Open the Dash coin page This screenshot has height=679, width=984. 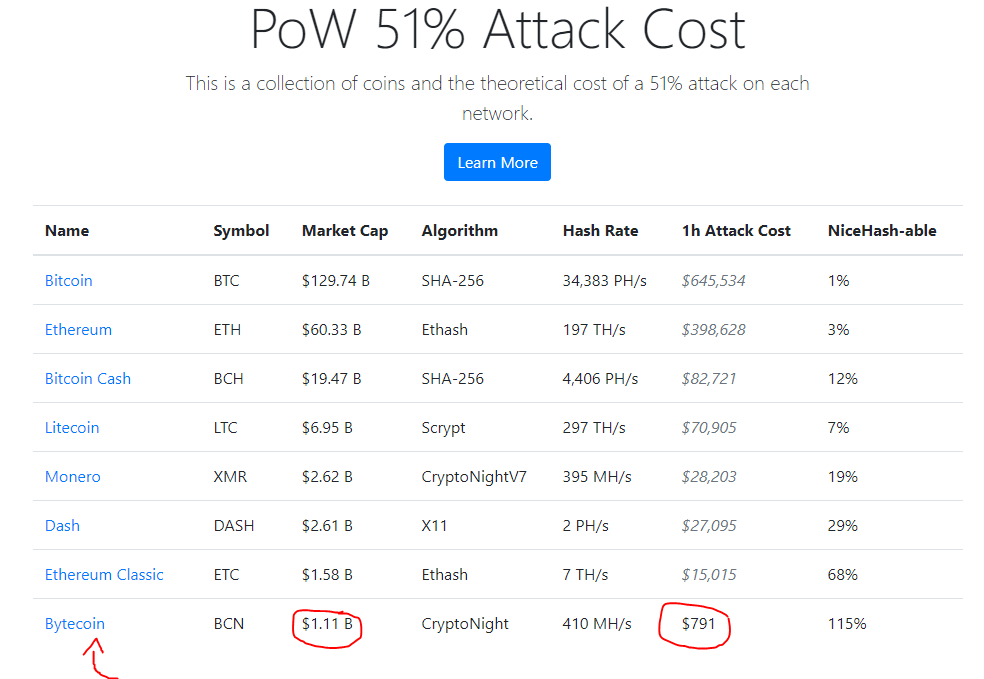coord(62,525)
